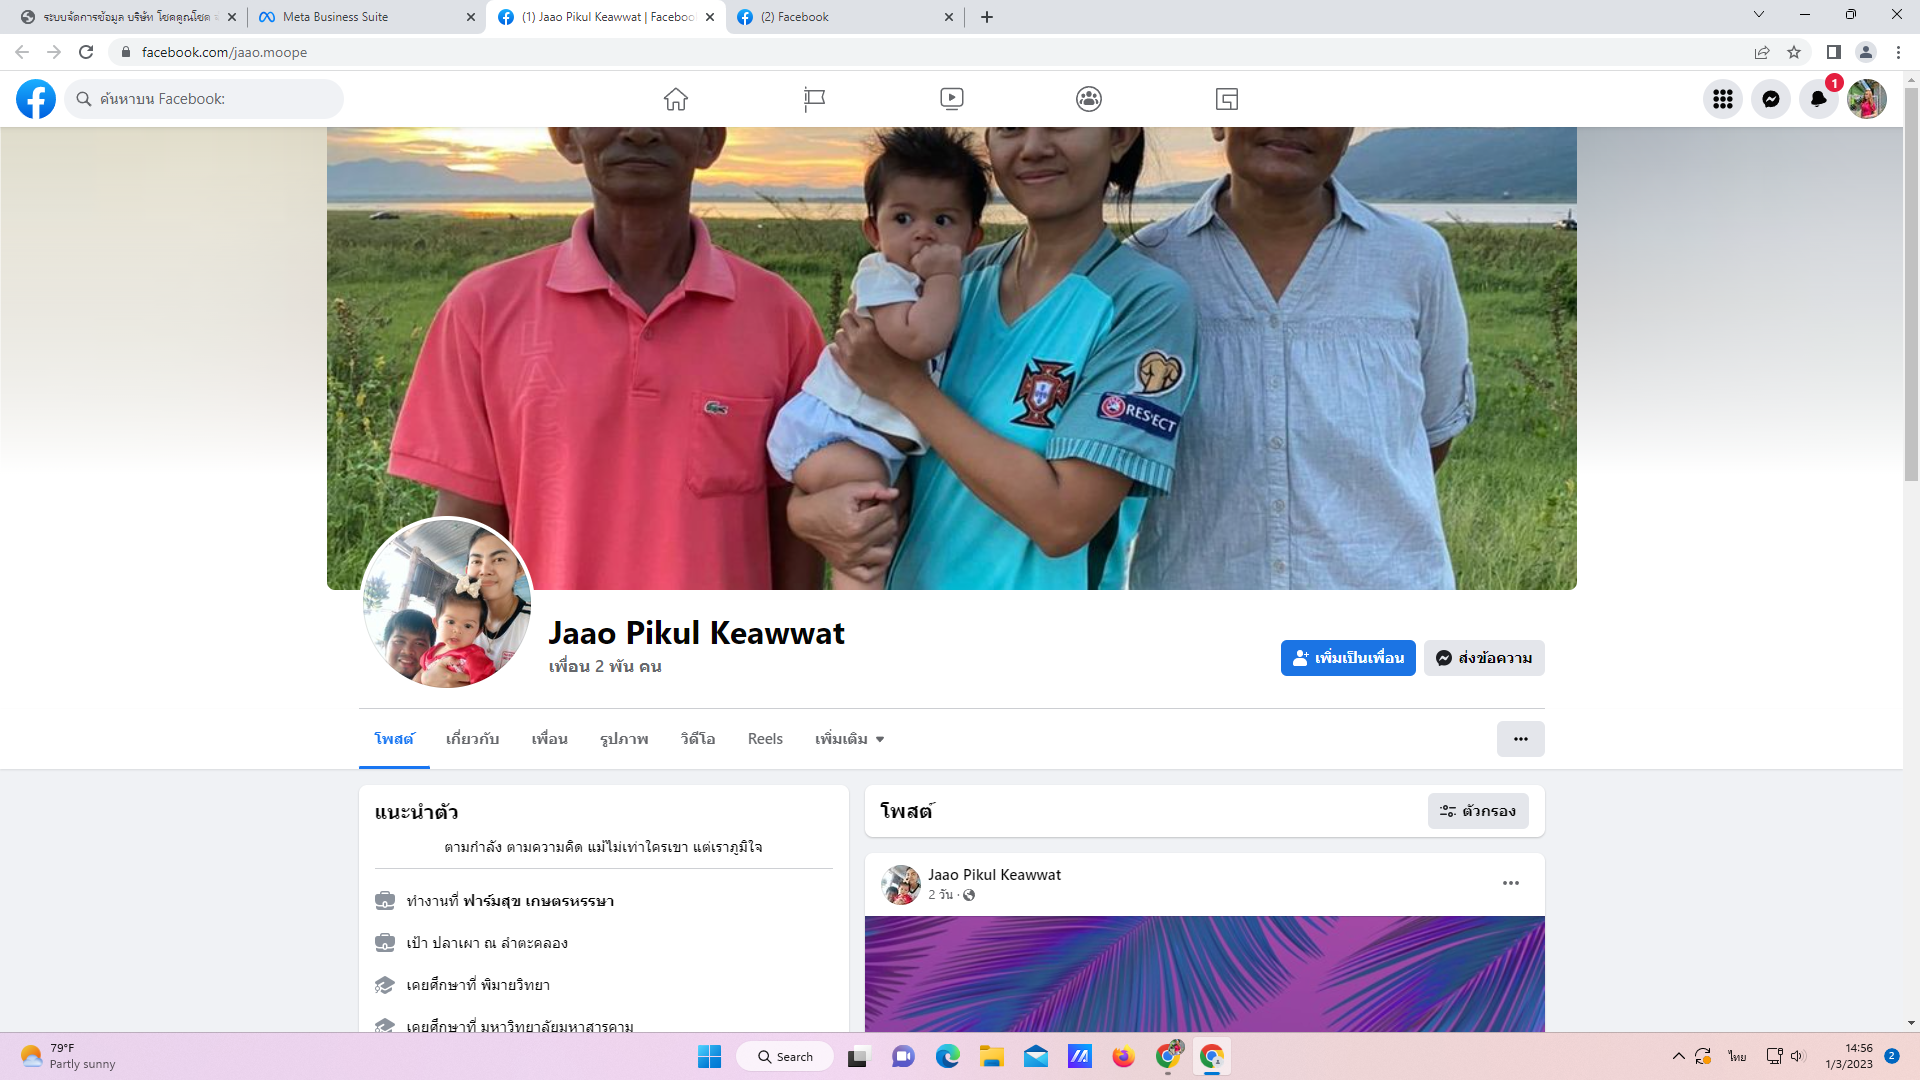Open ตัวกรอง posts filter button
Viewport: 1920px width, 1080px height.
1478,811
